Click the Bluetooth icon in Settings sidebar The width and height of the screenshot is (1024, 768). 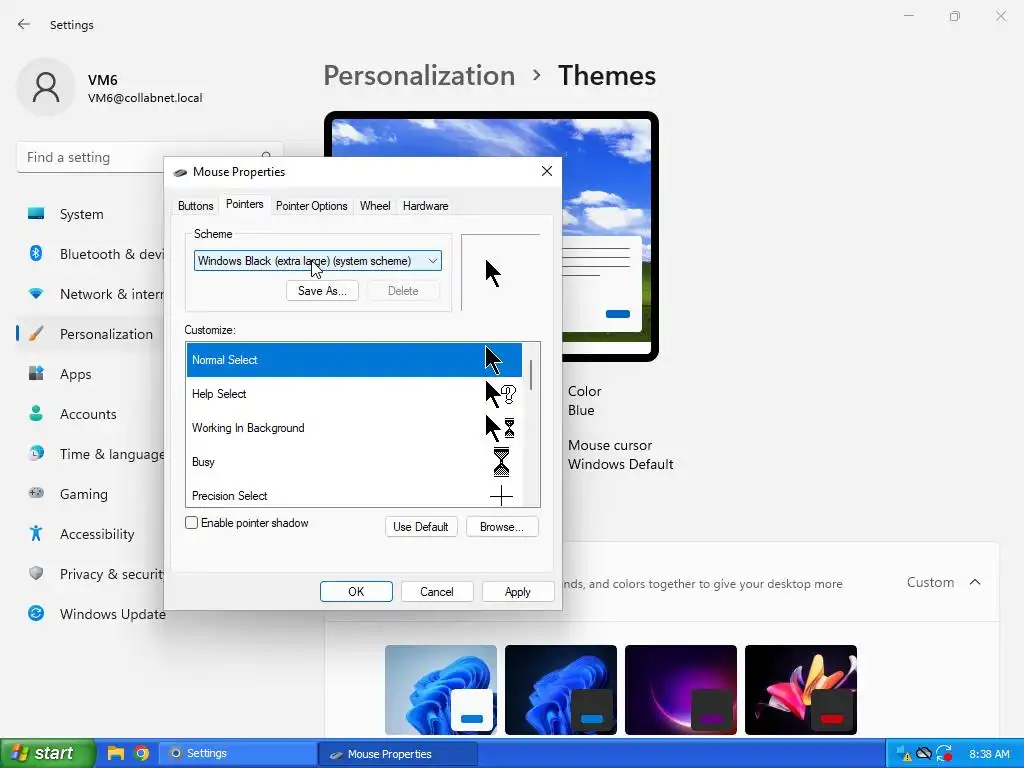36,253
